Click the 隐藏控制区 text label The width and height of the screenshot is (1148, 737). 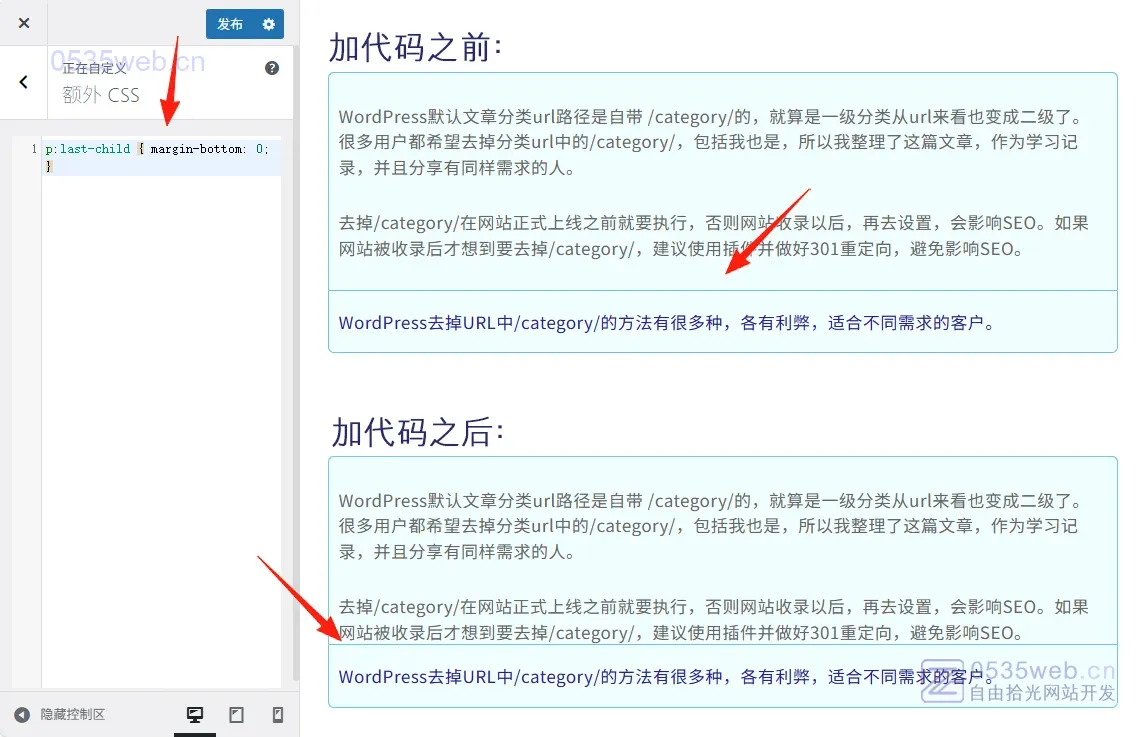pos(73,715)
